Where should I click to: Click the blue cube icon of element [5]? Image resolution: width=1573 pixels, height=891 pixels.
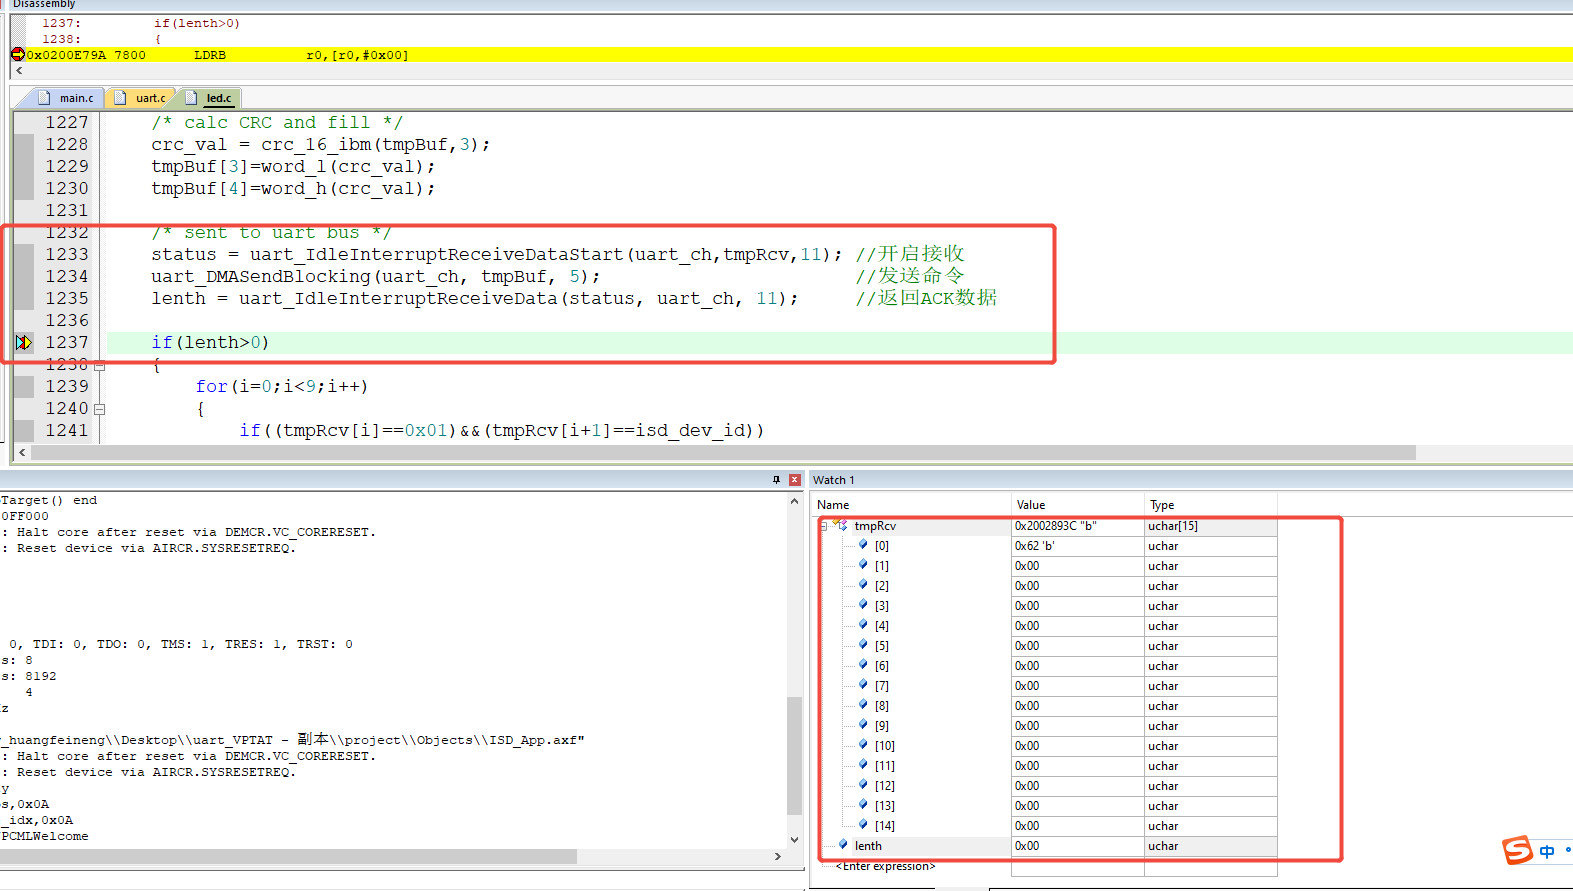pos(863,645)
